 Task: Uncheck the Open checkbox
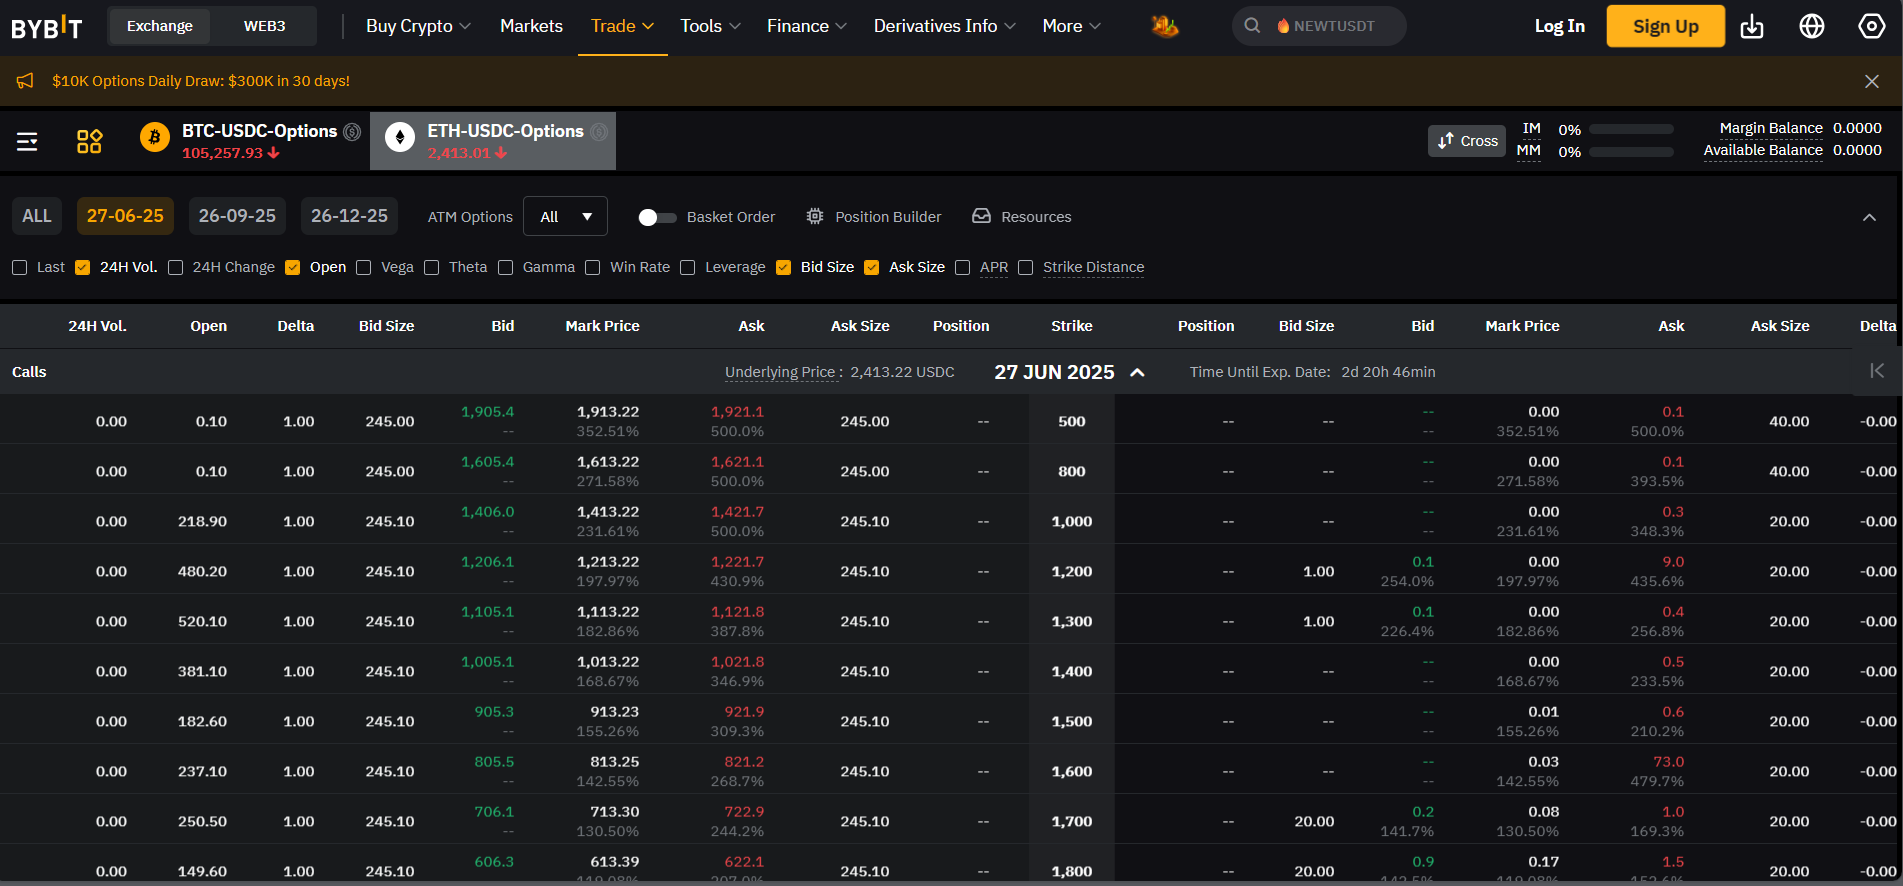[x=293, y=267]
